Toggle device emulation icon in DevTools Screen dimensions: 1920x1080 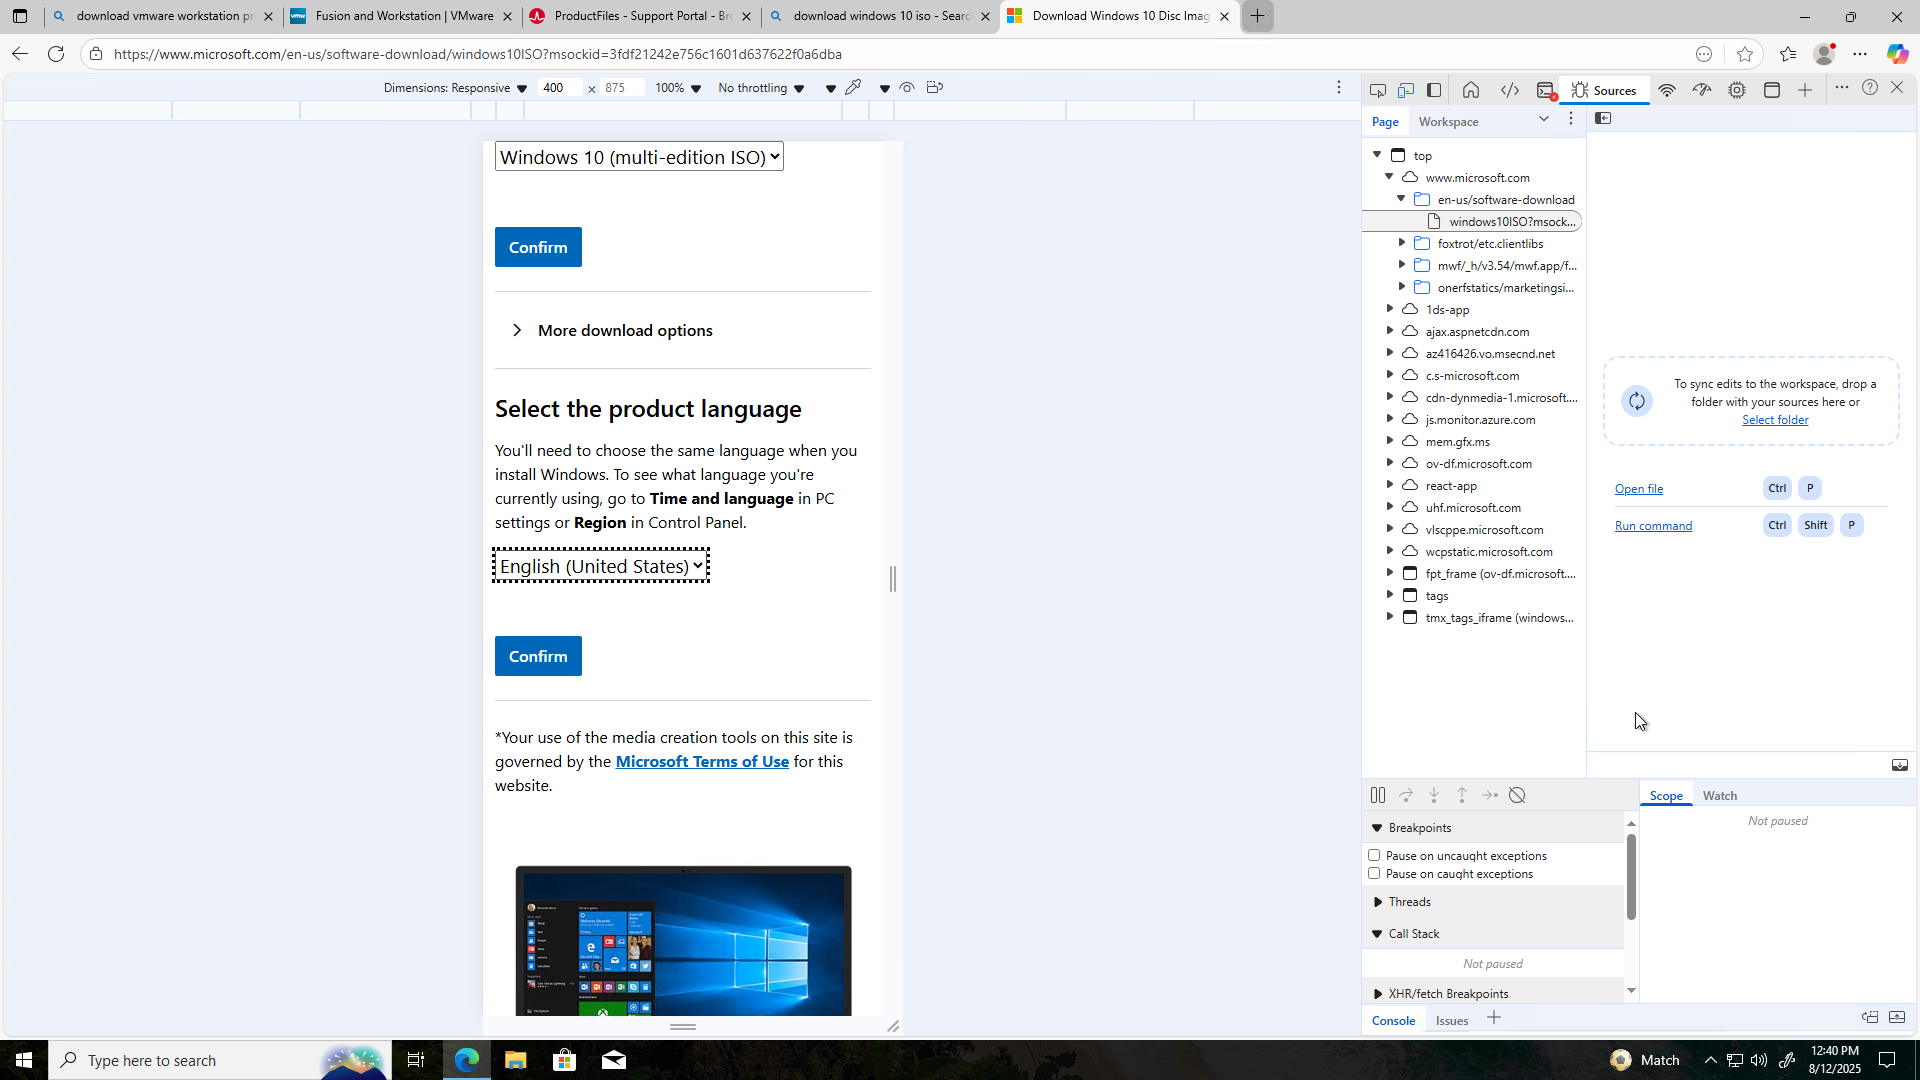tap(1405, 90)
